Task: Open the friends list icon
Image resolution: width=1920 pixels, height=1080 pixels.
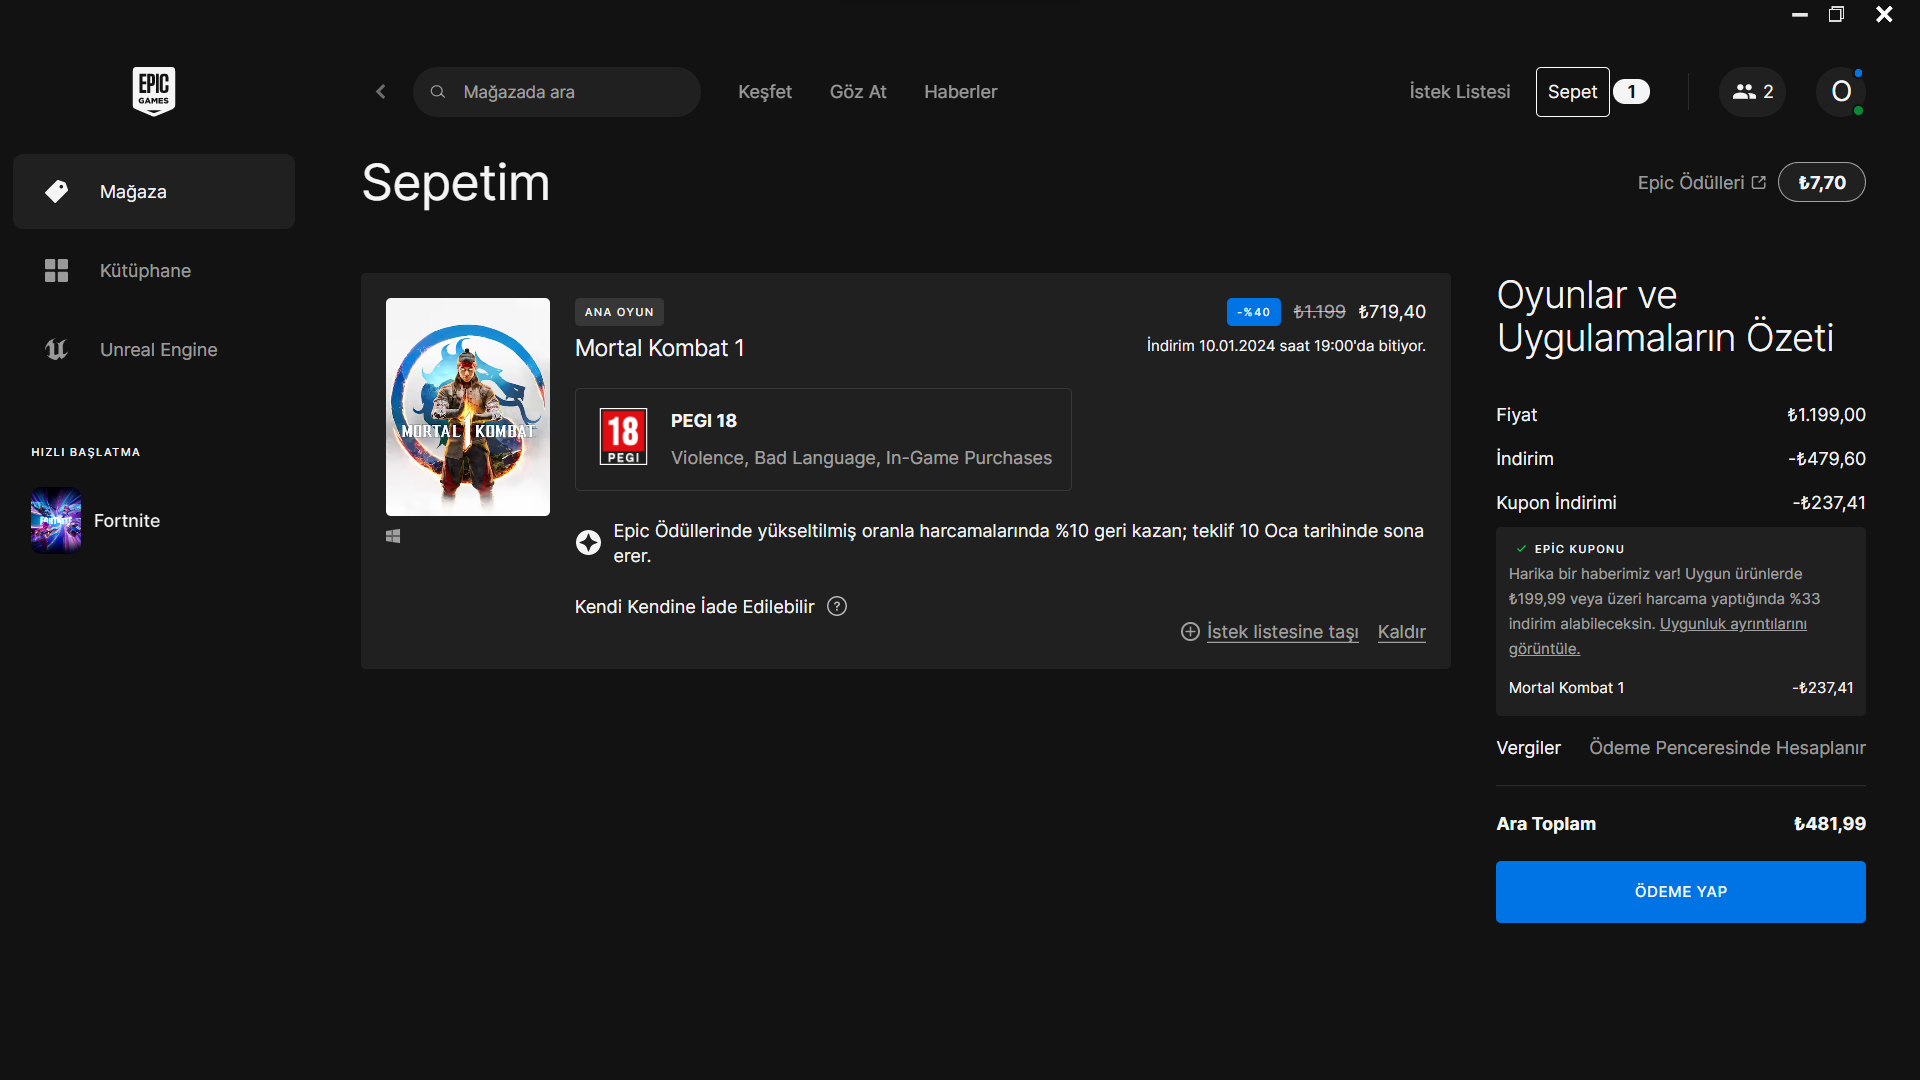Action: [1752, 92]
